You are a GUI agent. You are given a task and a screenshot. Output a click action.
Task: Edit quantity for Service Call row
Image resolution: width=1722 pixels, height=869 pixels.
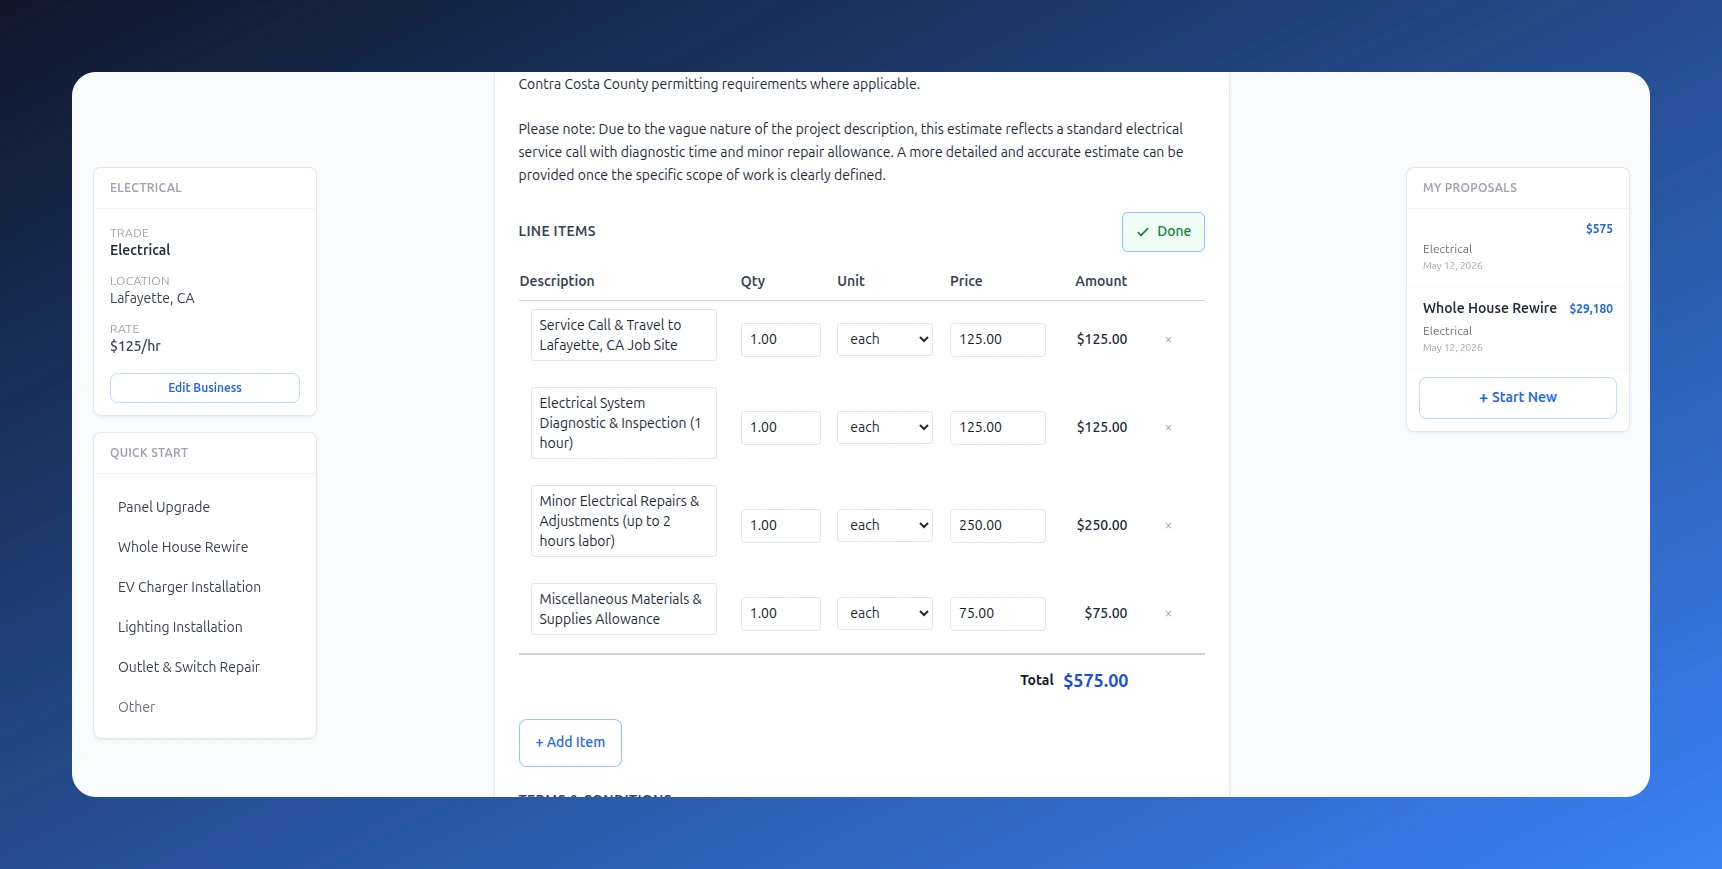781,340
